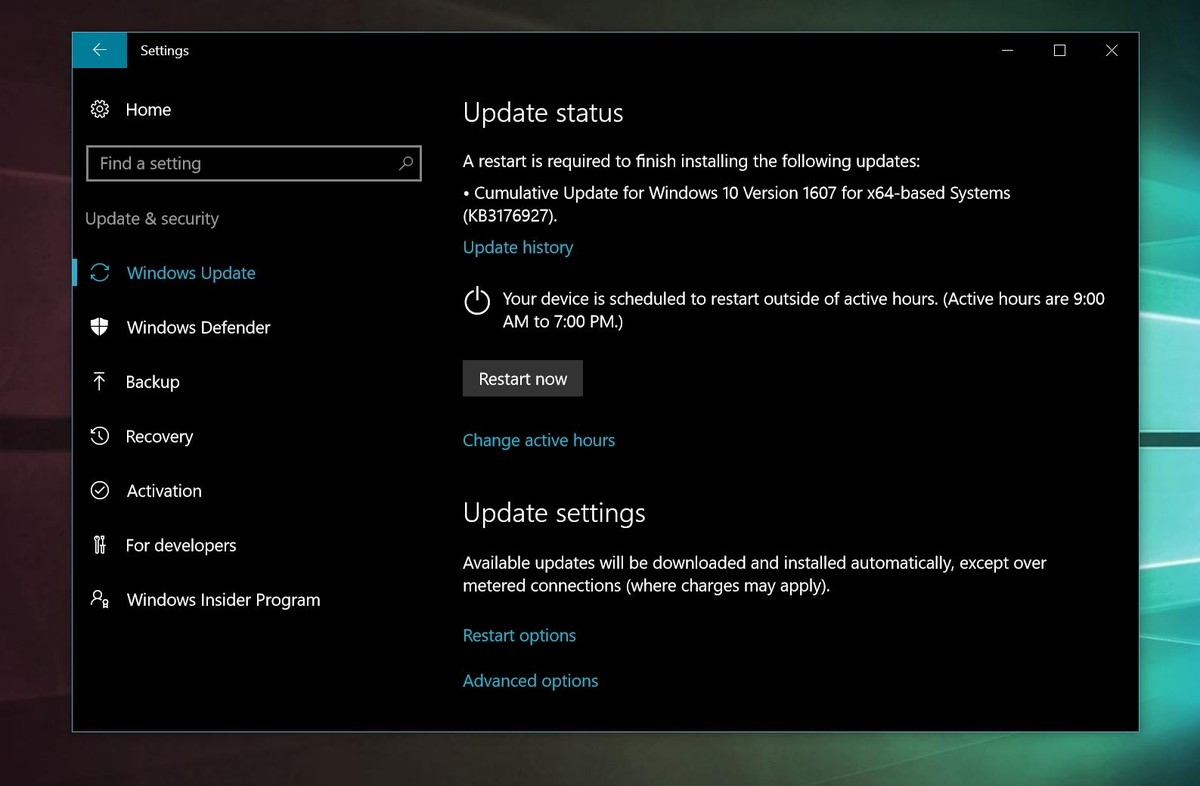Minimize the Settings window
The height and width of the screenshot is (786, 1200).
click(x=1008, y=50)
